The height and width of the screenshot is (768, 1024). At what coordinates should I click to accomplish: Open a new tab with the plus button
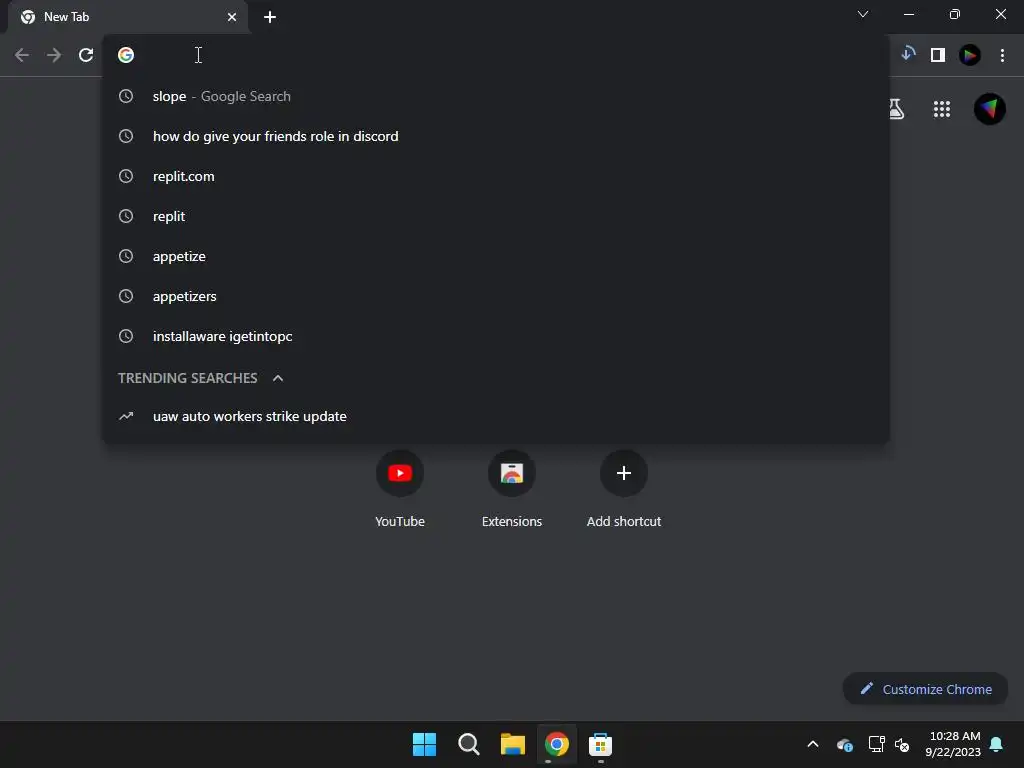270,17
